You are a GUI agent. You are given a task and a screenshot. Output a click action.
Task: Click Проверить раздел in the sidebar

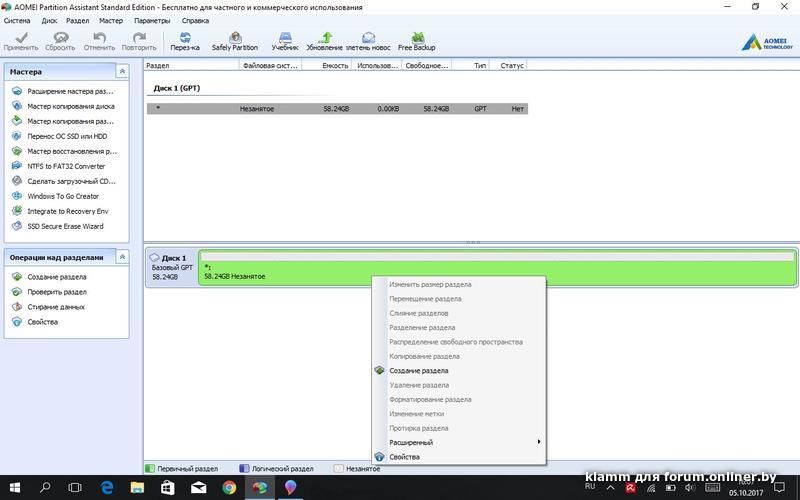[56, 292]
